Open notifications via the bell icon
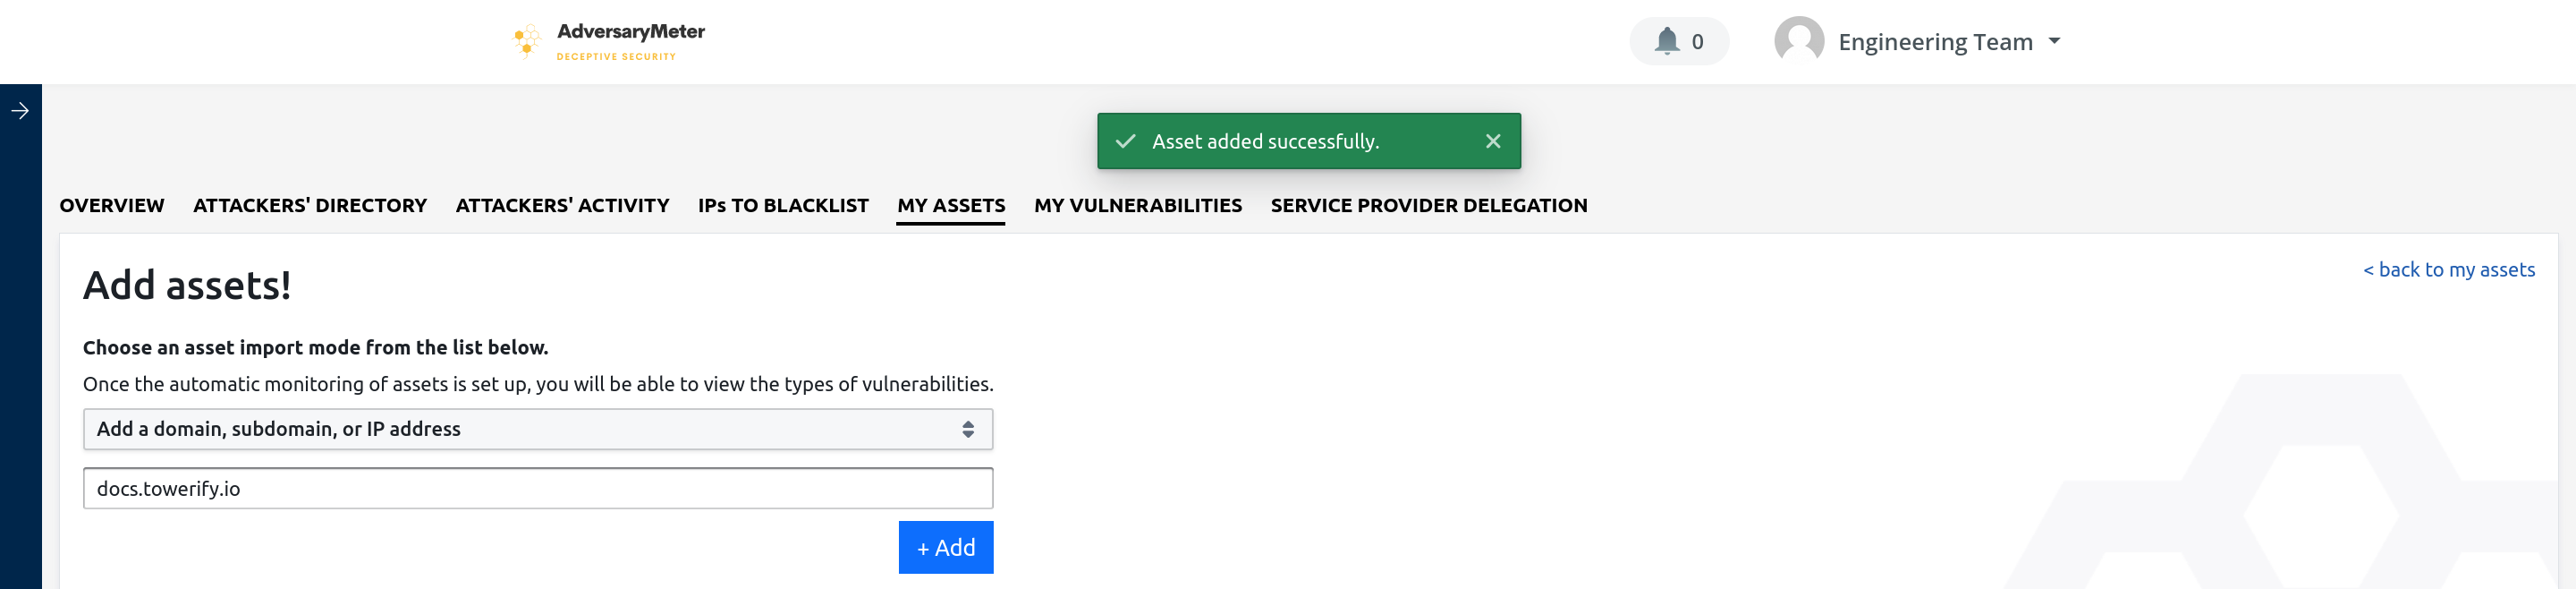The width and height of the screenshot is (2576, 589). pyautogui.click(x=1667, y=41)
